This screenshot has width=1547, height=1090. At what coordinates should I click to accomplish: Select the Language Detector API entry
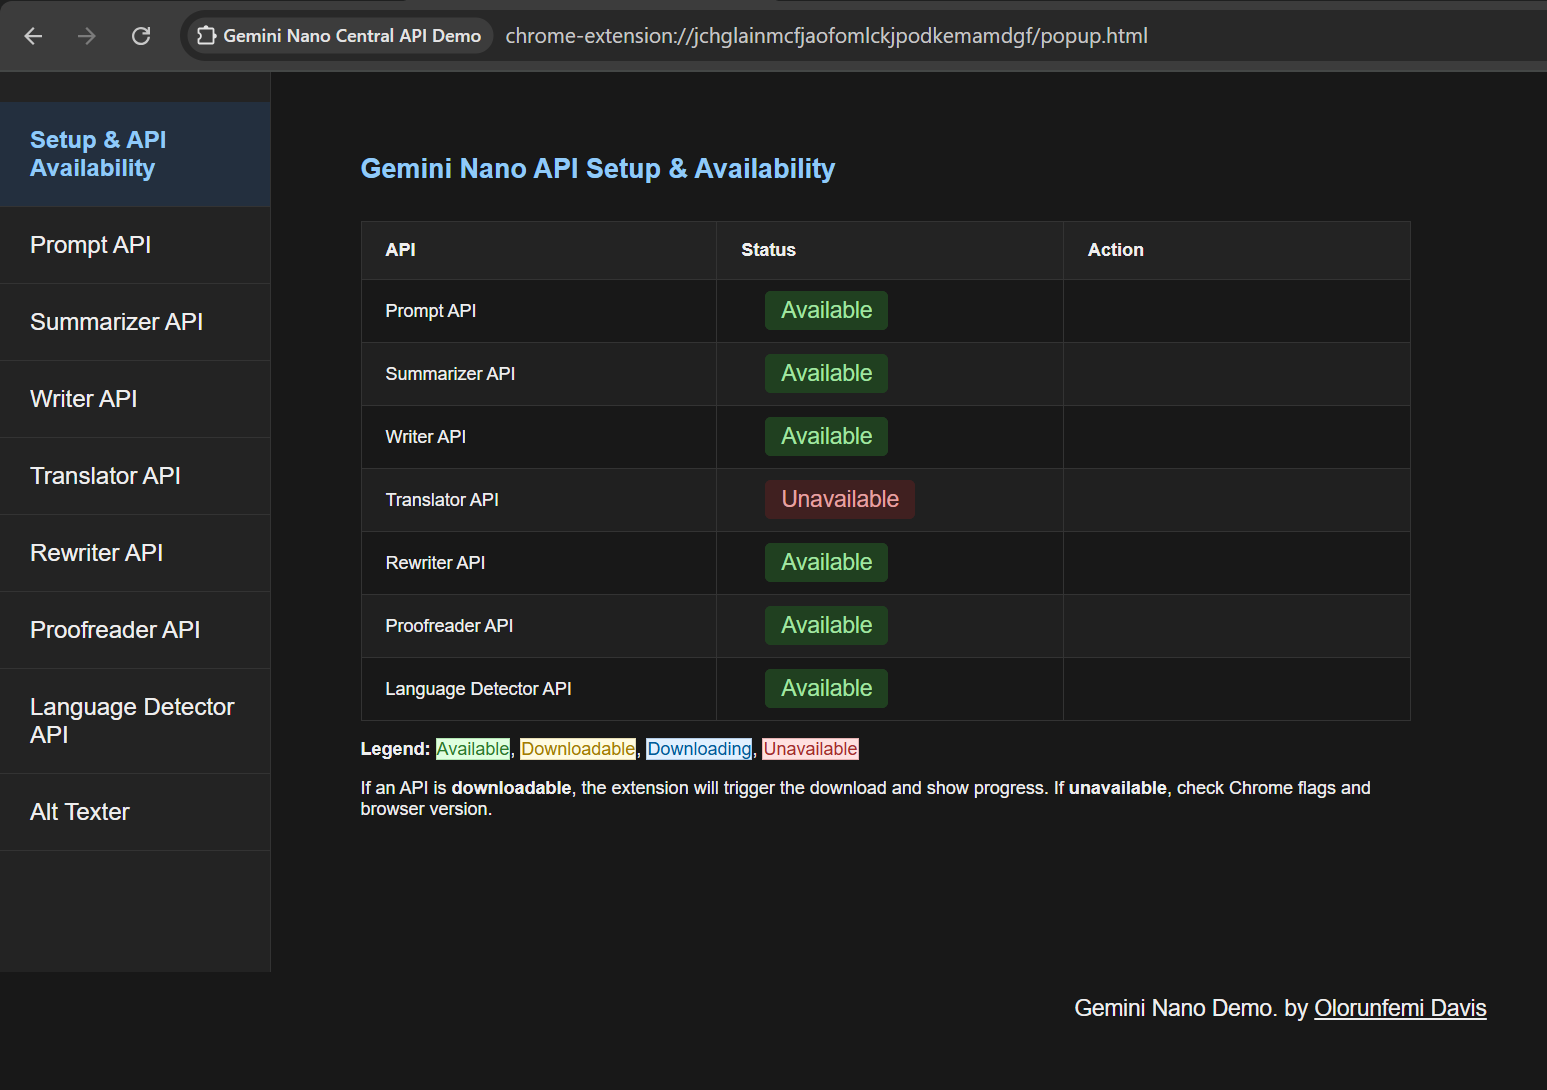pos(132,720)
